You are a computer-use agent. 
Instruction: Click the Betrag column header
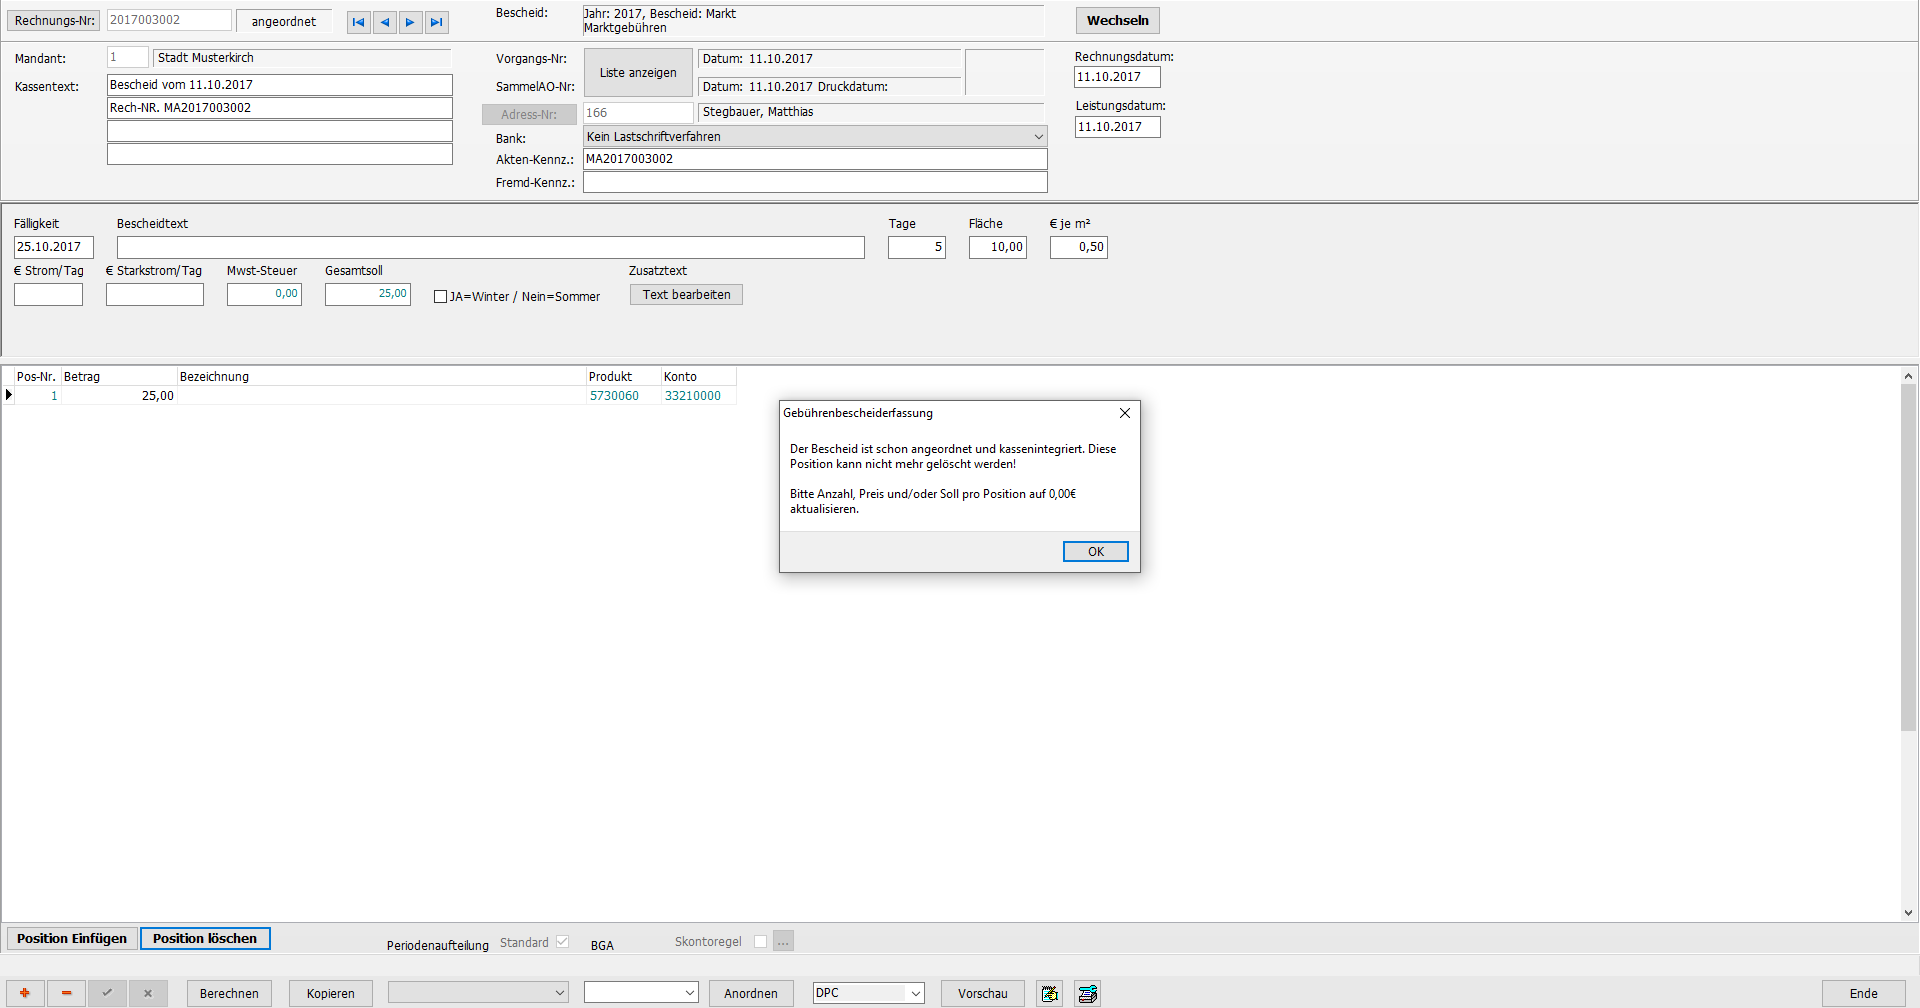tap(119, 377)
